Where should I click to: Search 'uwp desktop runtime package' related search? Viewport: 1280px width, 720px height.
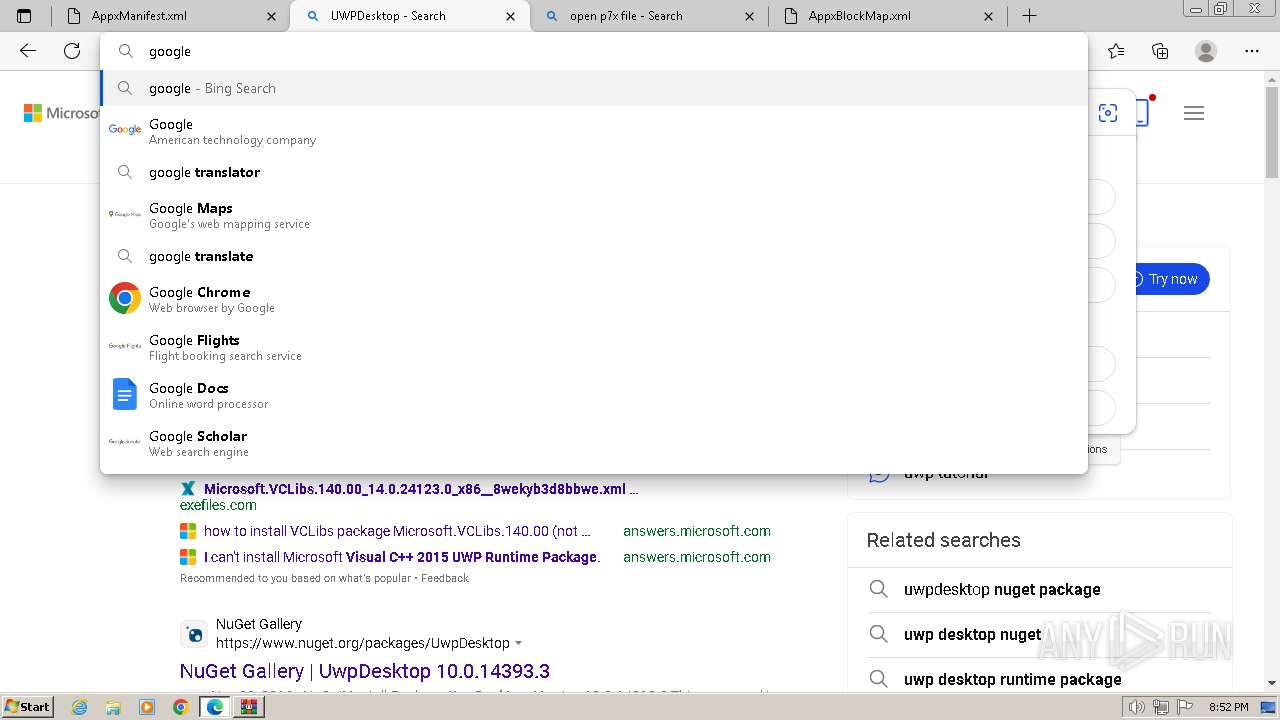click(1012, 679)
